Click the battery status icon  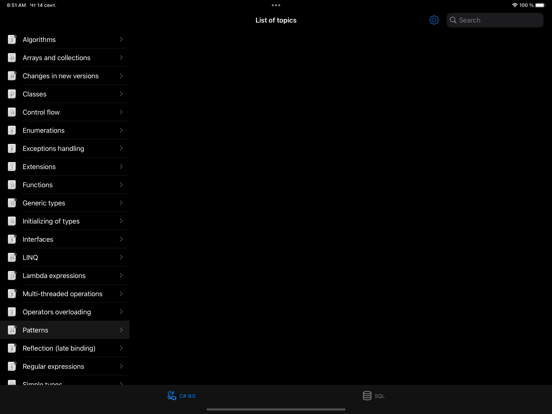point(540,5)
